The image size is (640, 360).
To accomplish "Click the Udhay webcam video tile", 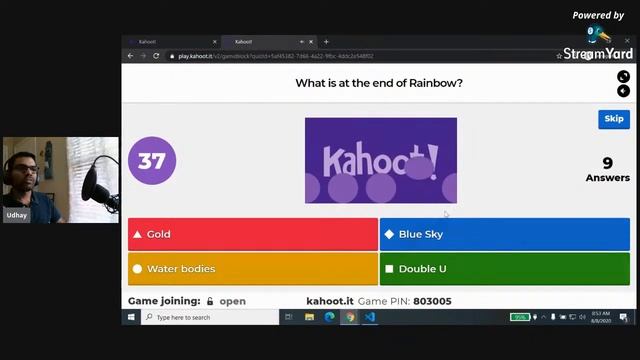I will [61, 180].
